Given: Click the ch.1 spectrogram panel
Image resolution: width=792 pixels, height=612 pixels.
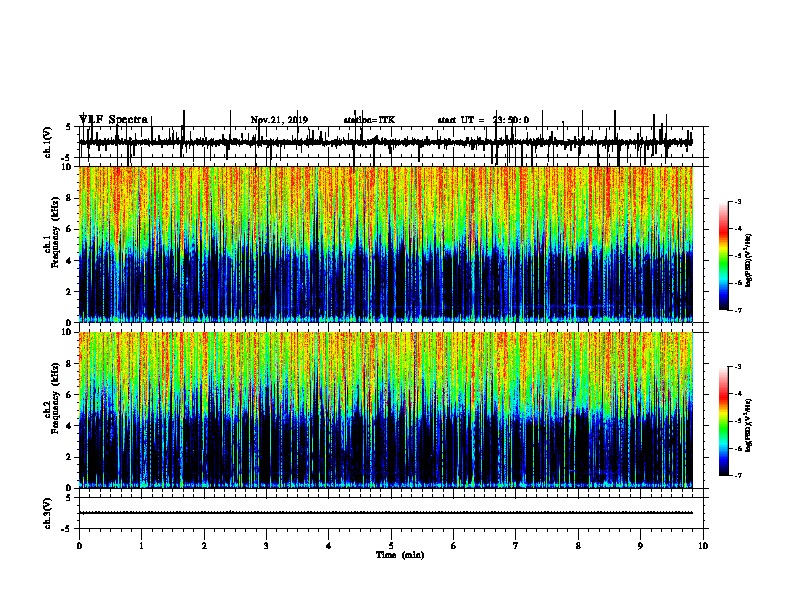Looking at the screenshot, I should pos(386,244).
